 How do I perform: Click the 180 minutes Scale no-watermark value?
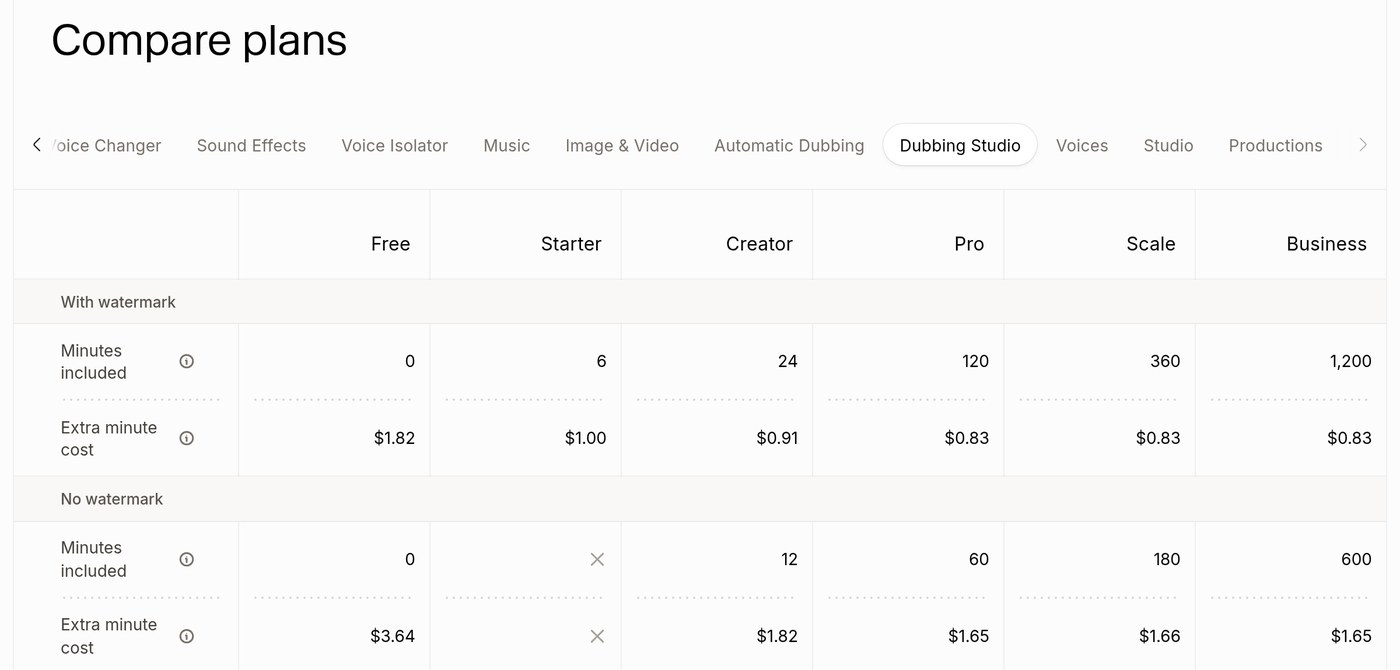[x=1167, y=560]
